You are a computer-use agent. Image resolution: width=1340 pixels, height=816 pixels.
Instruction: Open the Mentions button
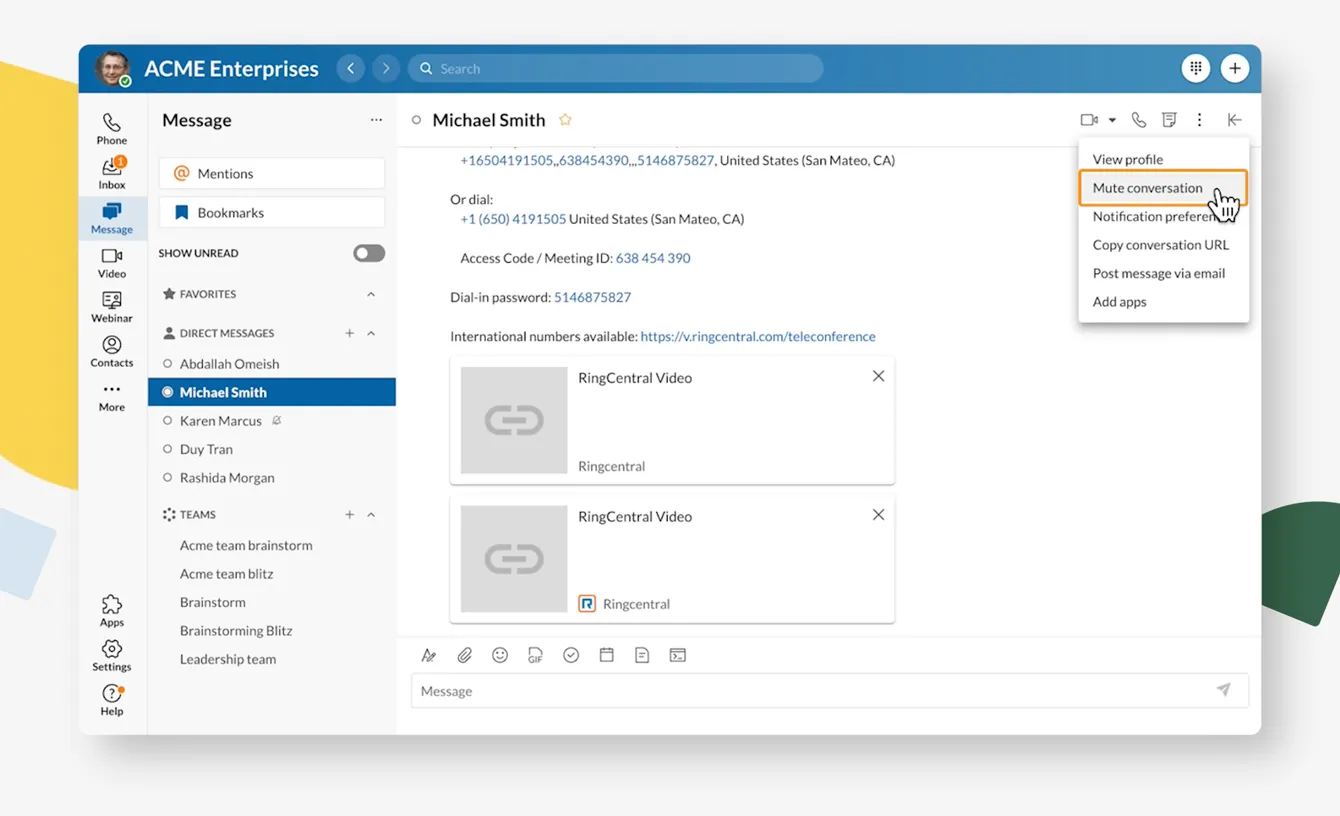271,173
